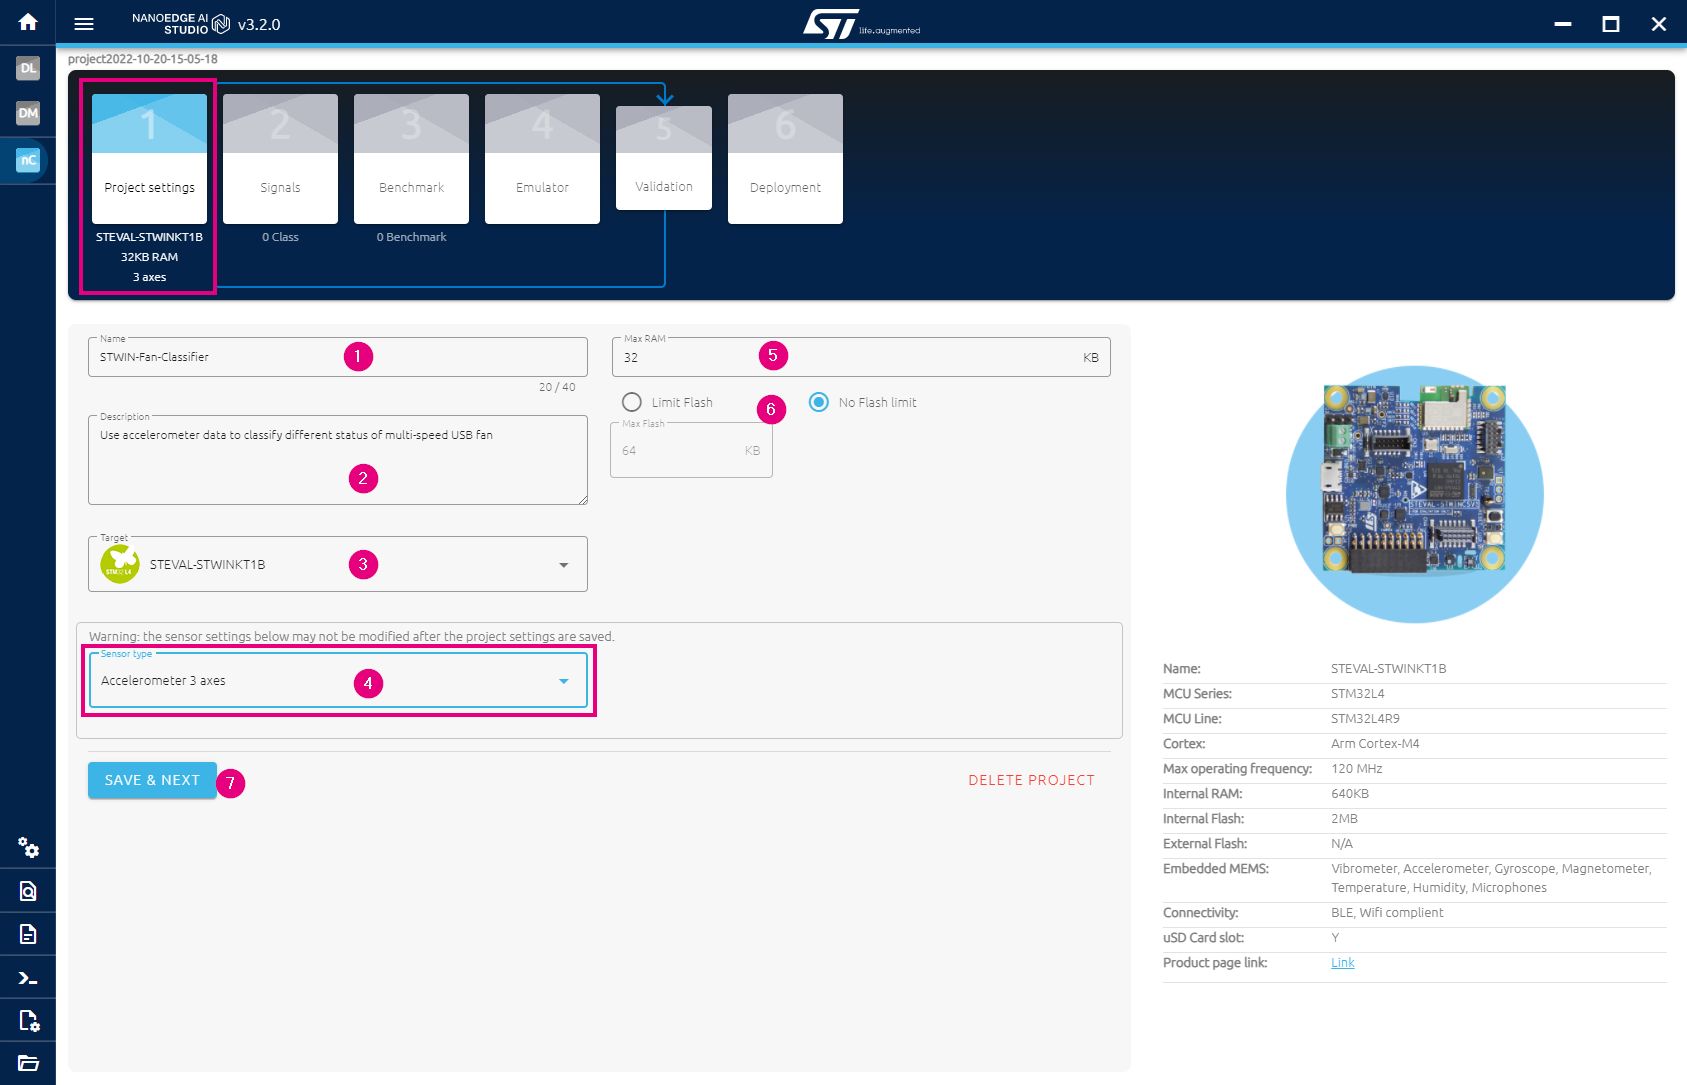Click the project2022-10-20-15-05-18 title
This screenshot has height=1085, width=1687.
coord(143,59)
